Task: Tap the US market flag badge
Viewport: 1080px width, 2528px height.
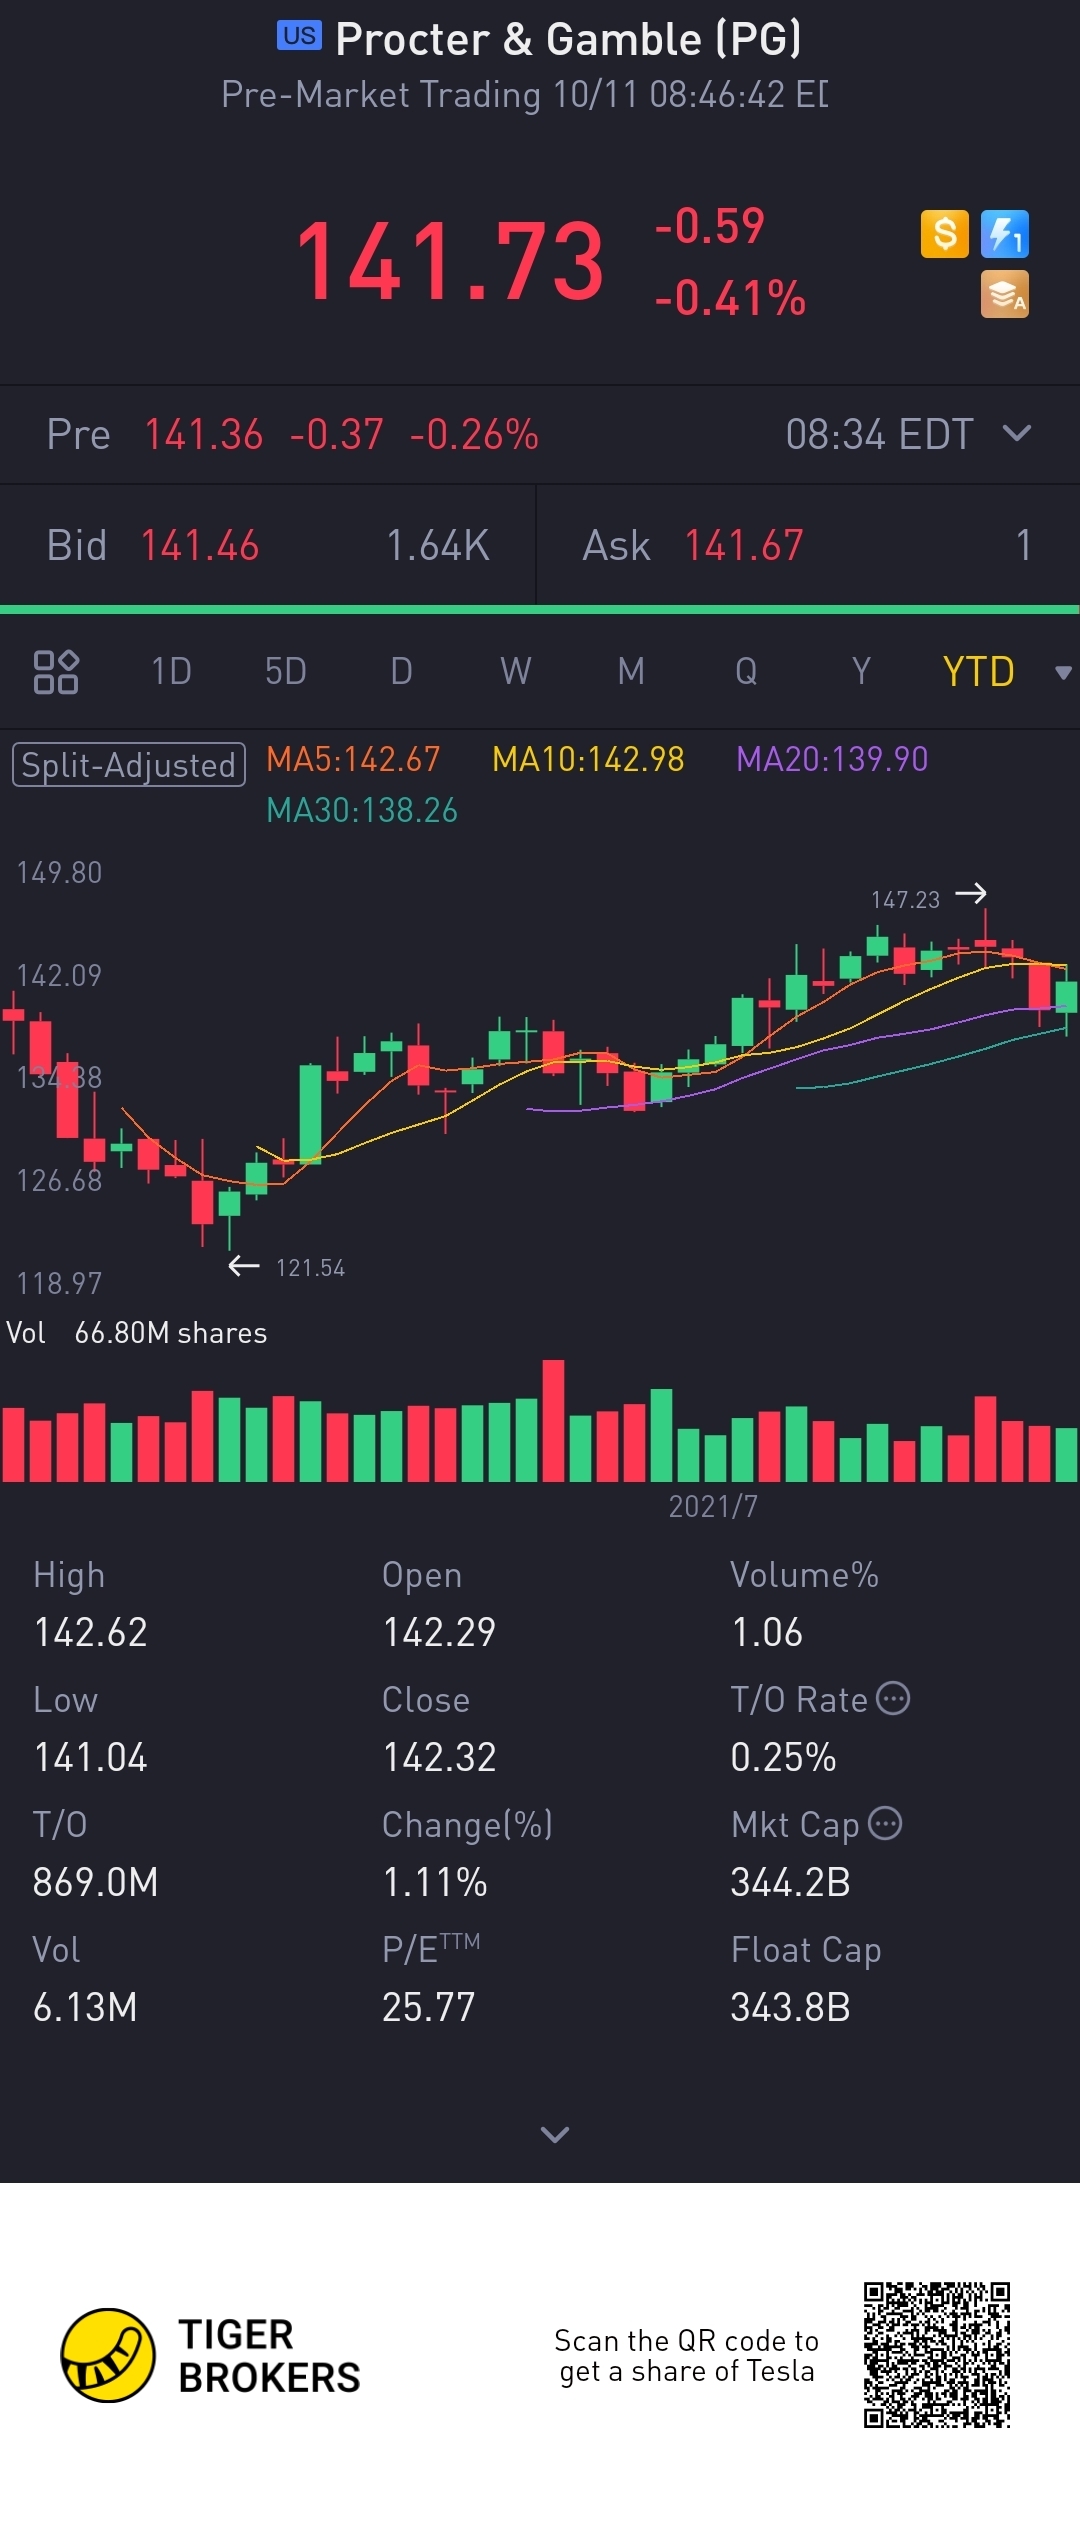Action: [299, 36]
